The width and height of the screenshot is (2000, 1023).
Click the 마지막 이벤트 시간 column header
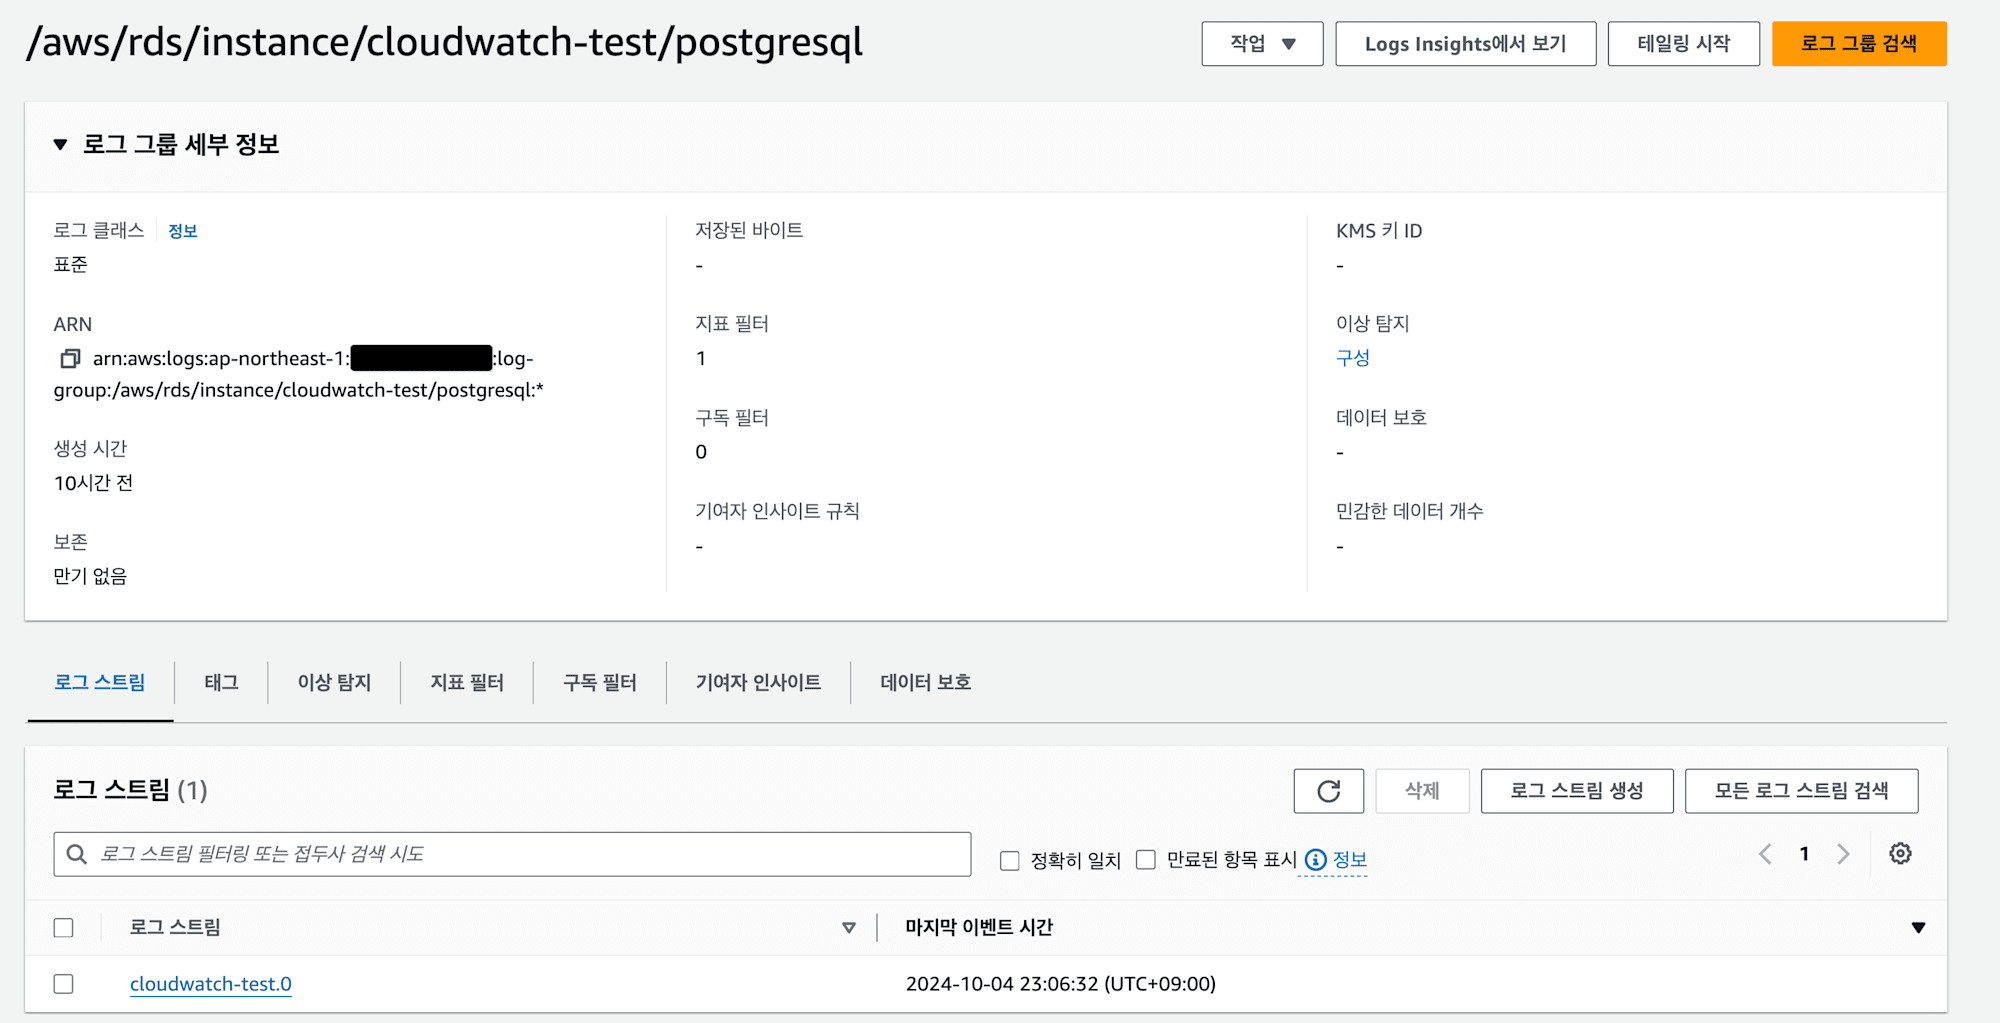[979, 928]
